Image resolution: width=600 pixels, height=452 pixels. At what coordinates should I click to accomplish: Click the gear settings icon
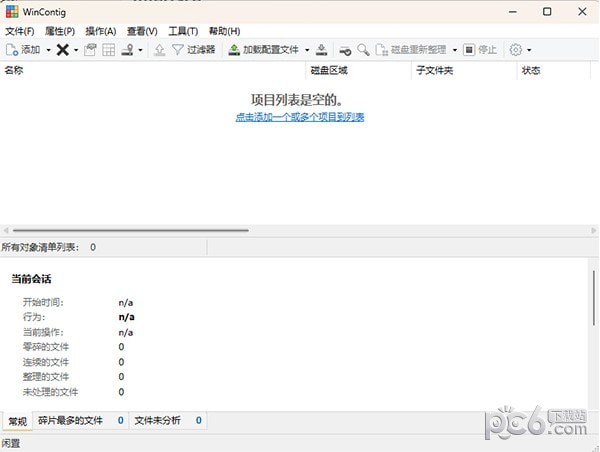[x=515, y=50]
